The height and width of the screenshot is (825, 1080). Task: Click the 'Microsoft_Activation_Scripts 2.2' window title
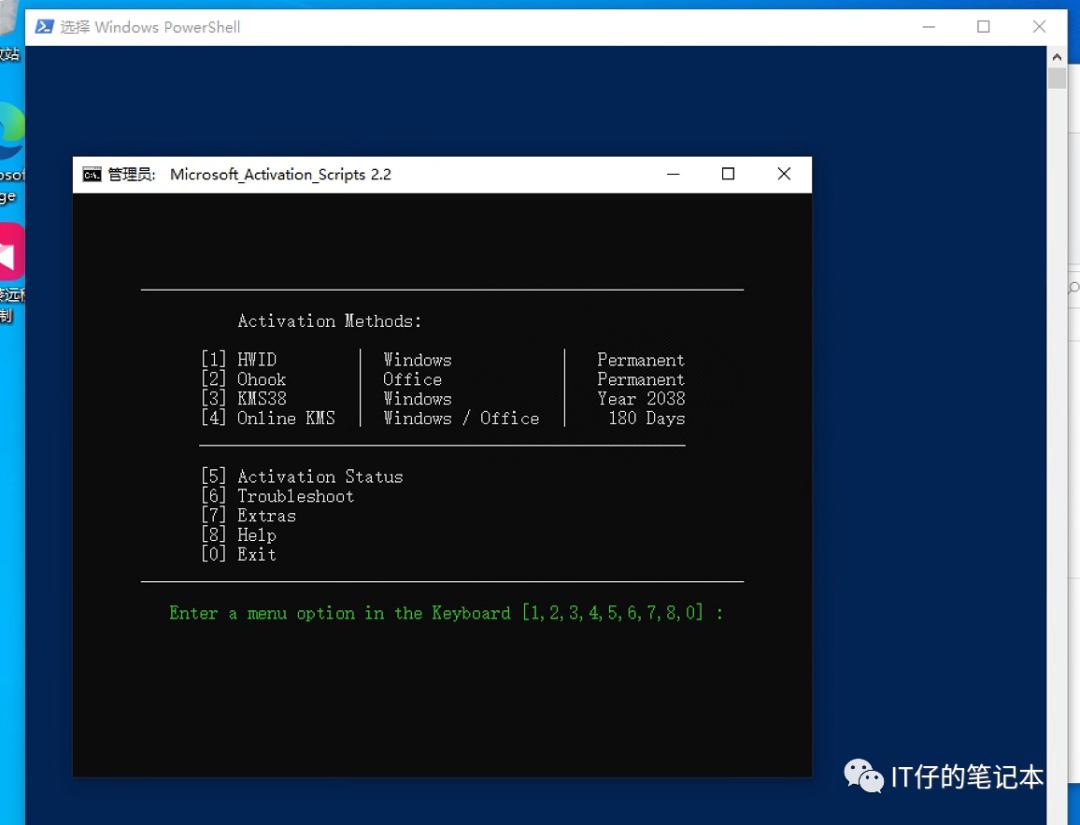point(280,174)
